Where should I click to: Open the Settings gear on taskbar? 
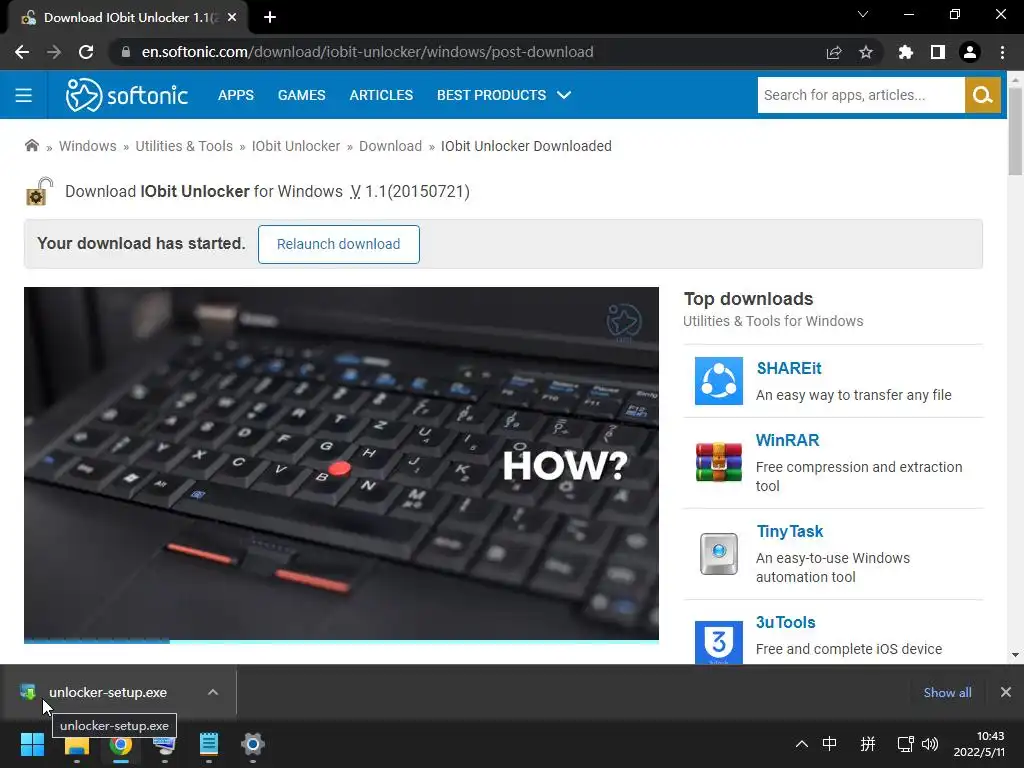tap(253, 744)
